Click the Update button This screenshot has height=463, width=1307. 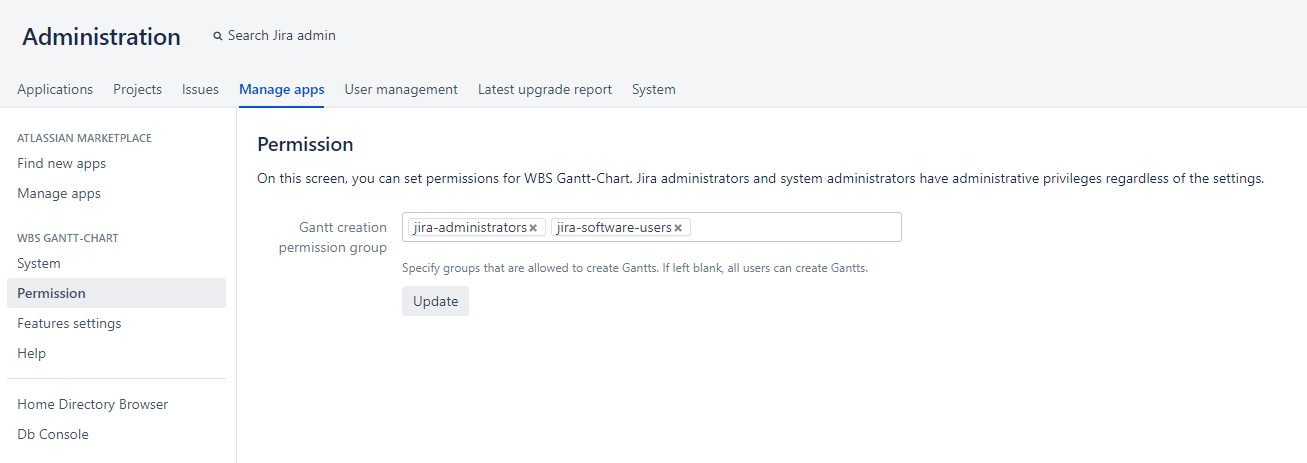click(x=435, y=301)
